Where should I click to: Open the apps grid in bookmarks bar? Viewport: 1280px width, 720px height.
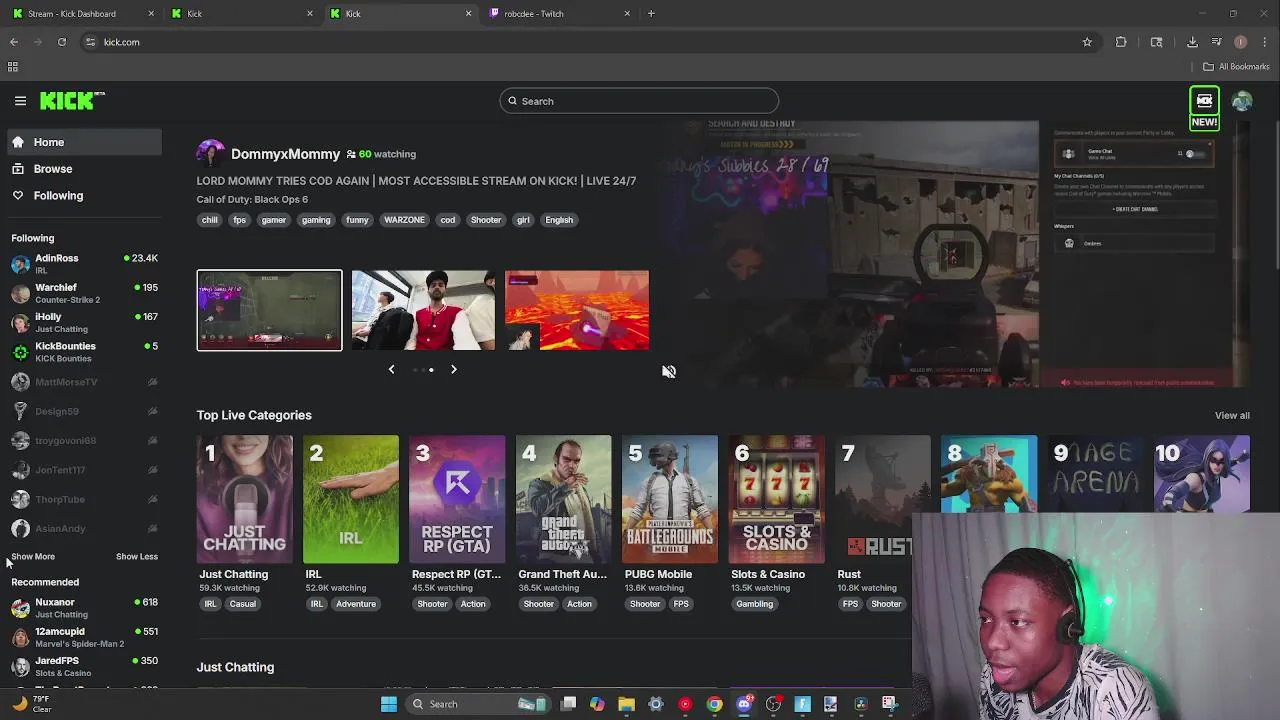point(13,67)
